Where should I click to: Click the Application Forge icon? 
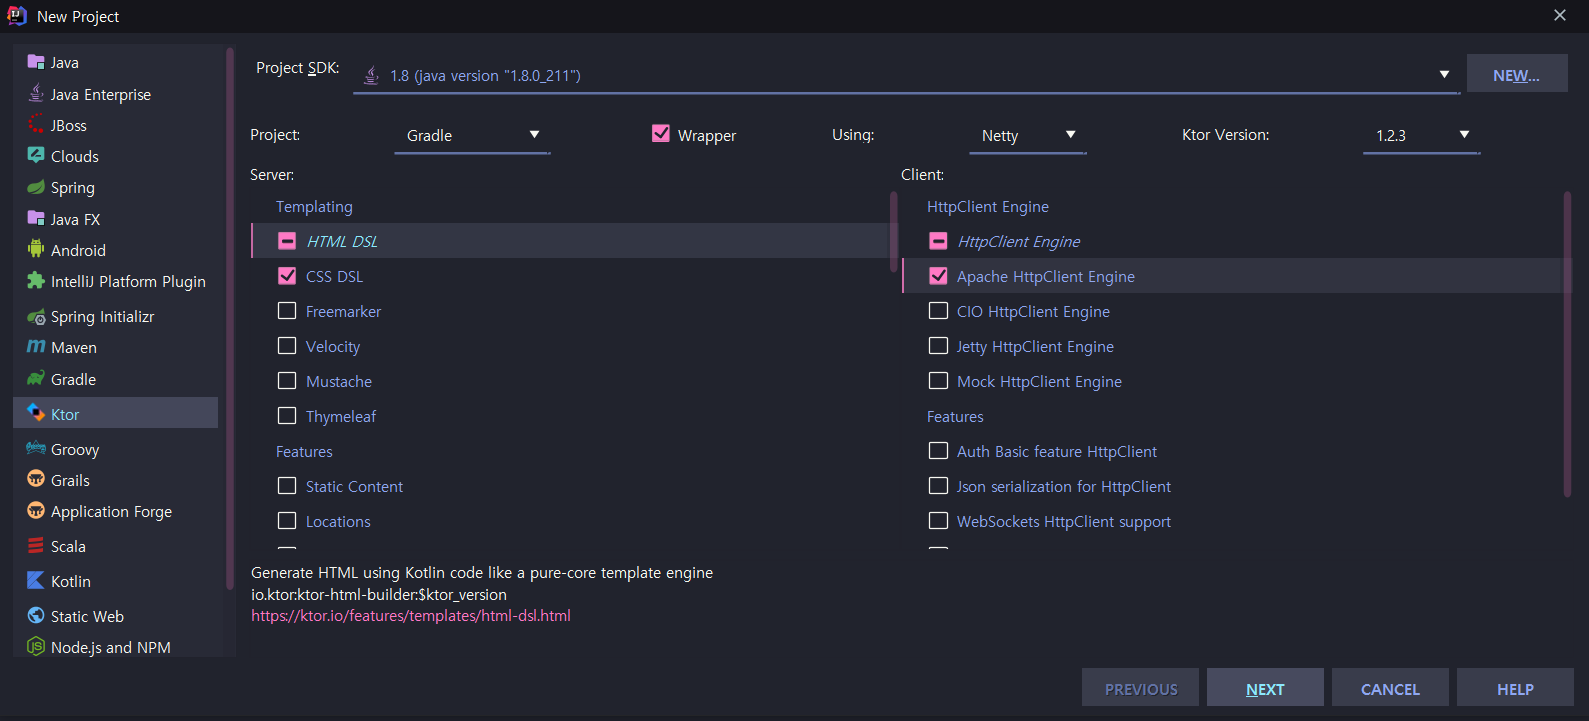pyautogui.click(x=36, y=511)
